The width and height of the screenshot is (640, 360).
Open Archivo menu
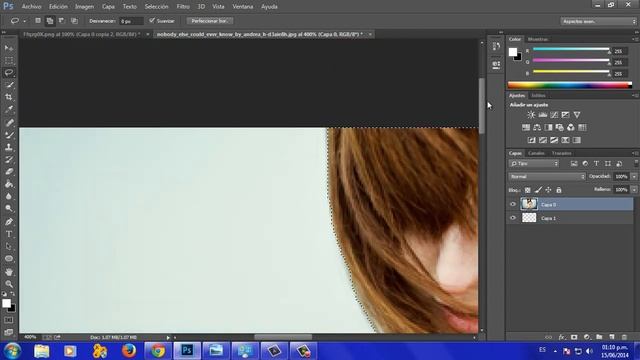(31, 7)
